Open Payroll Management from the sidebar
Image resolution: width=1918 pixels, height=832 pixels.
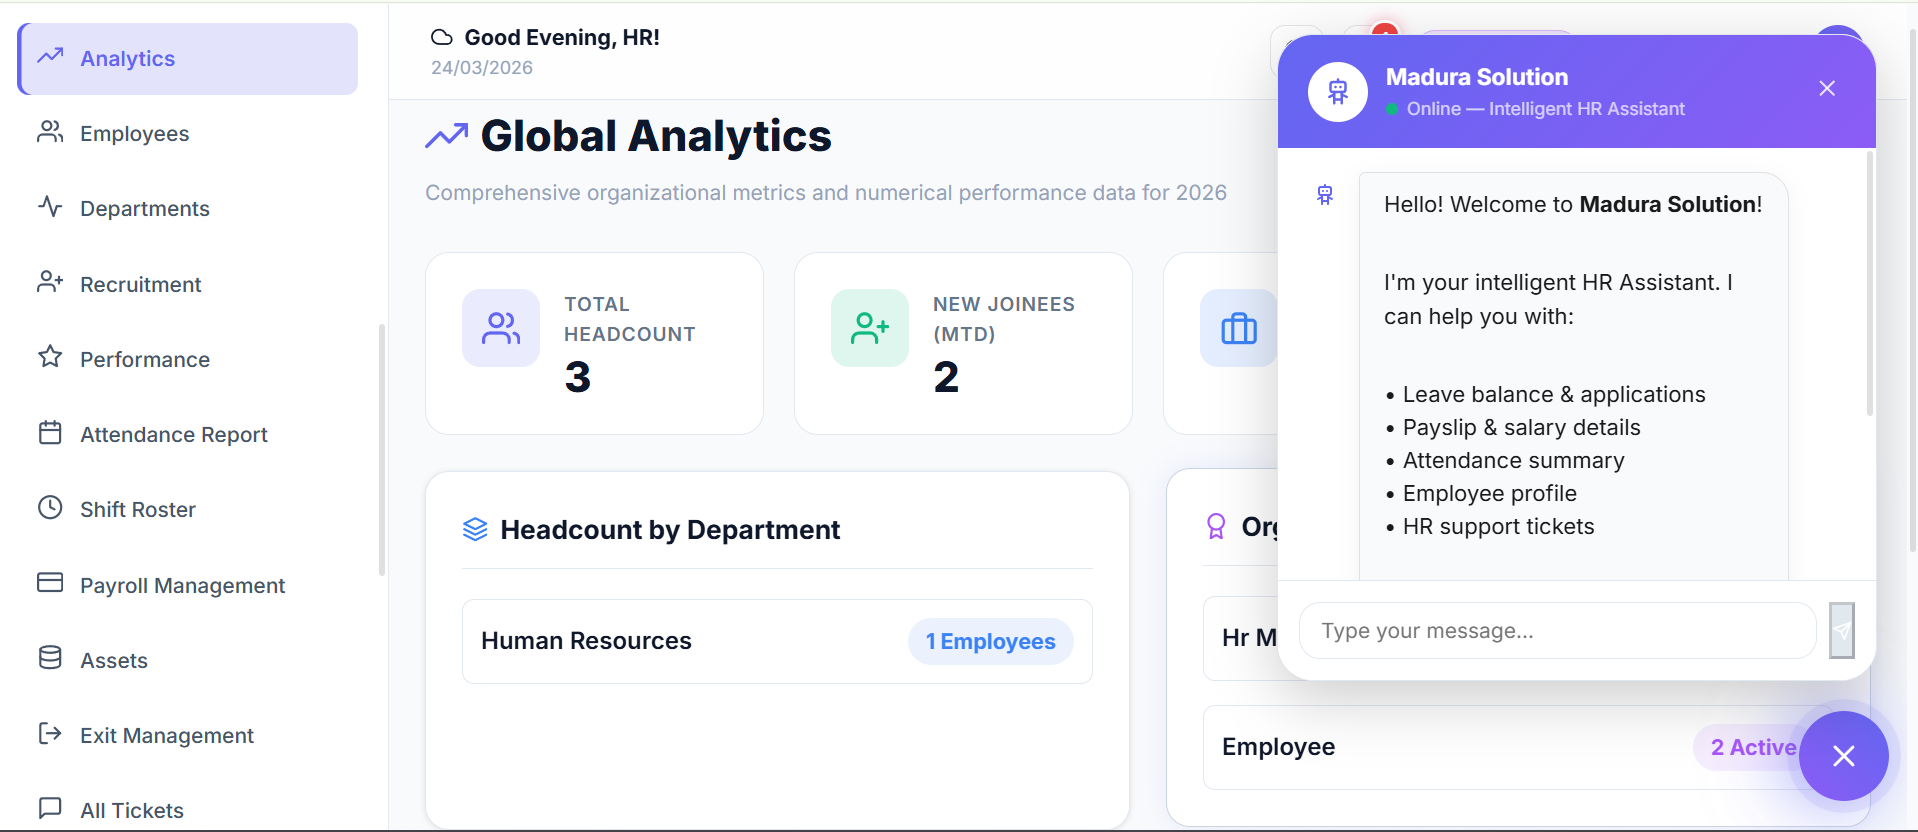click(188, 586)
